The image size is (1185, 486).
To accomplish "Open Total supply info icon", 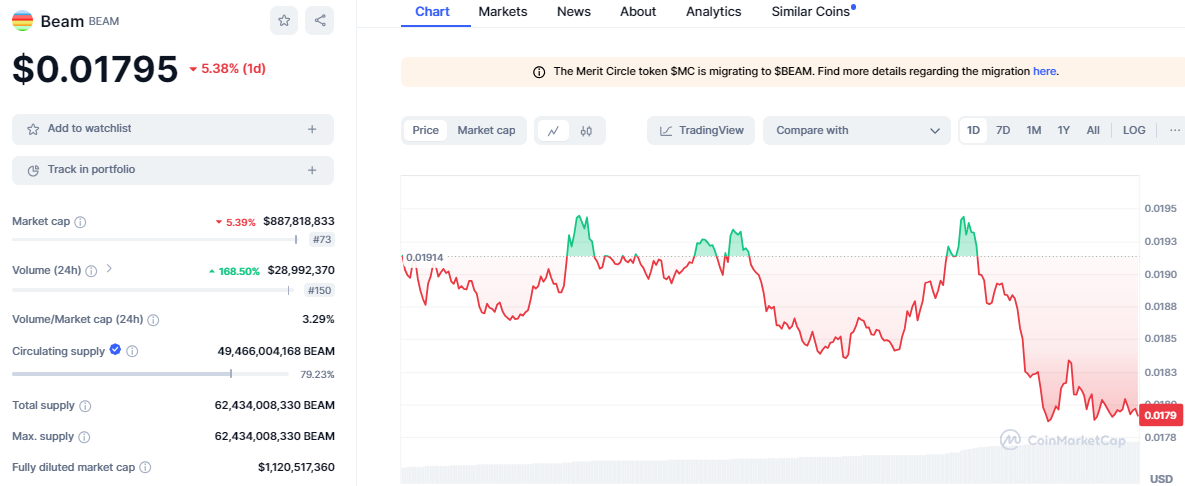I will pyautogui.click(x=85, y=406).
